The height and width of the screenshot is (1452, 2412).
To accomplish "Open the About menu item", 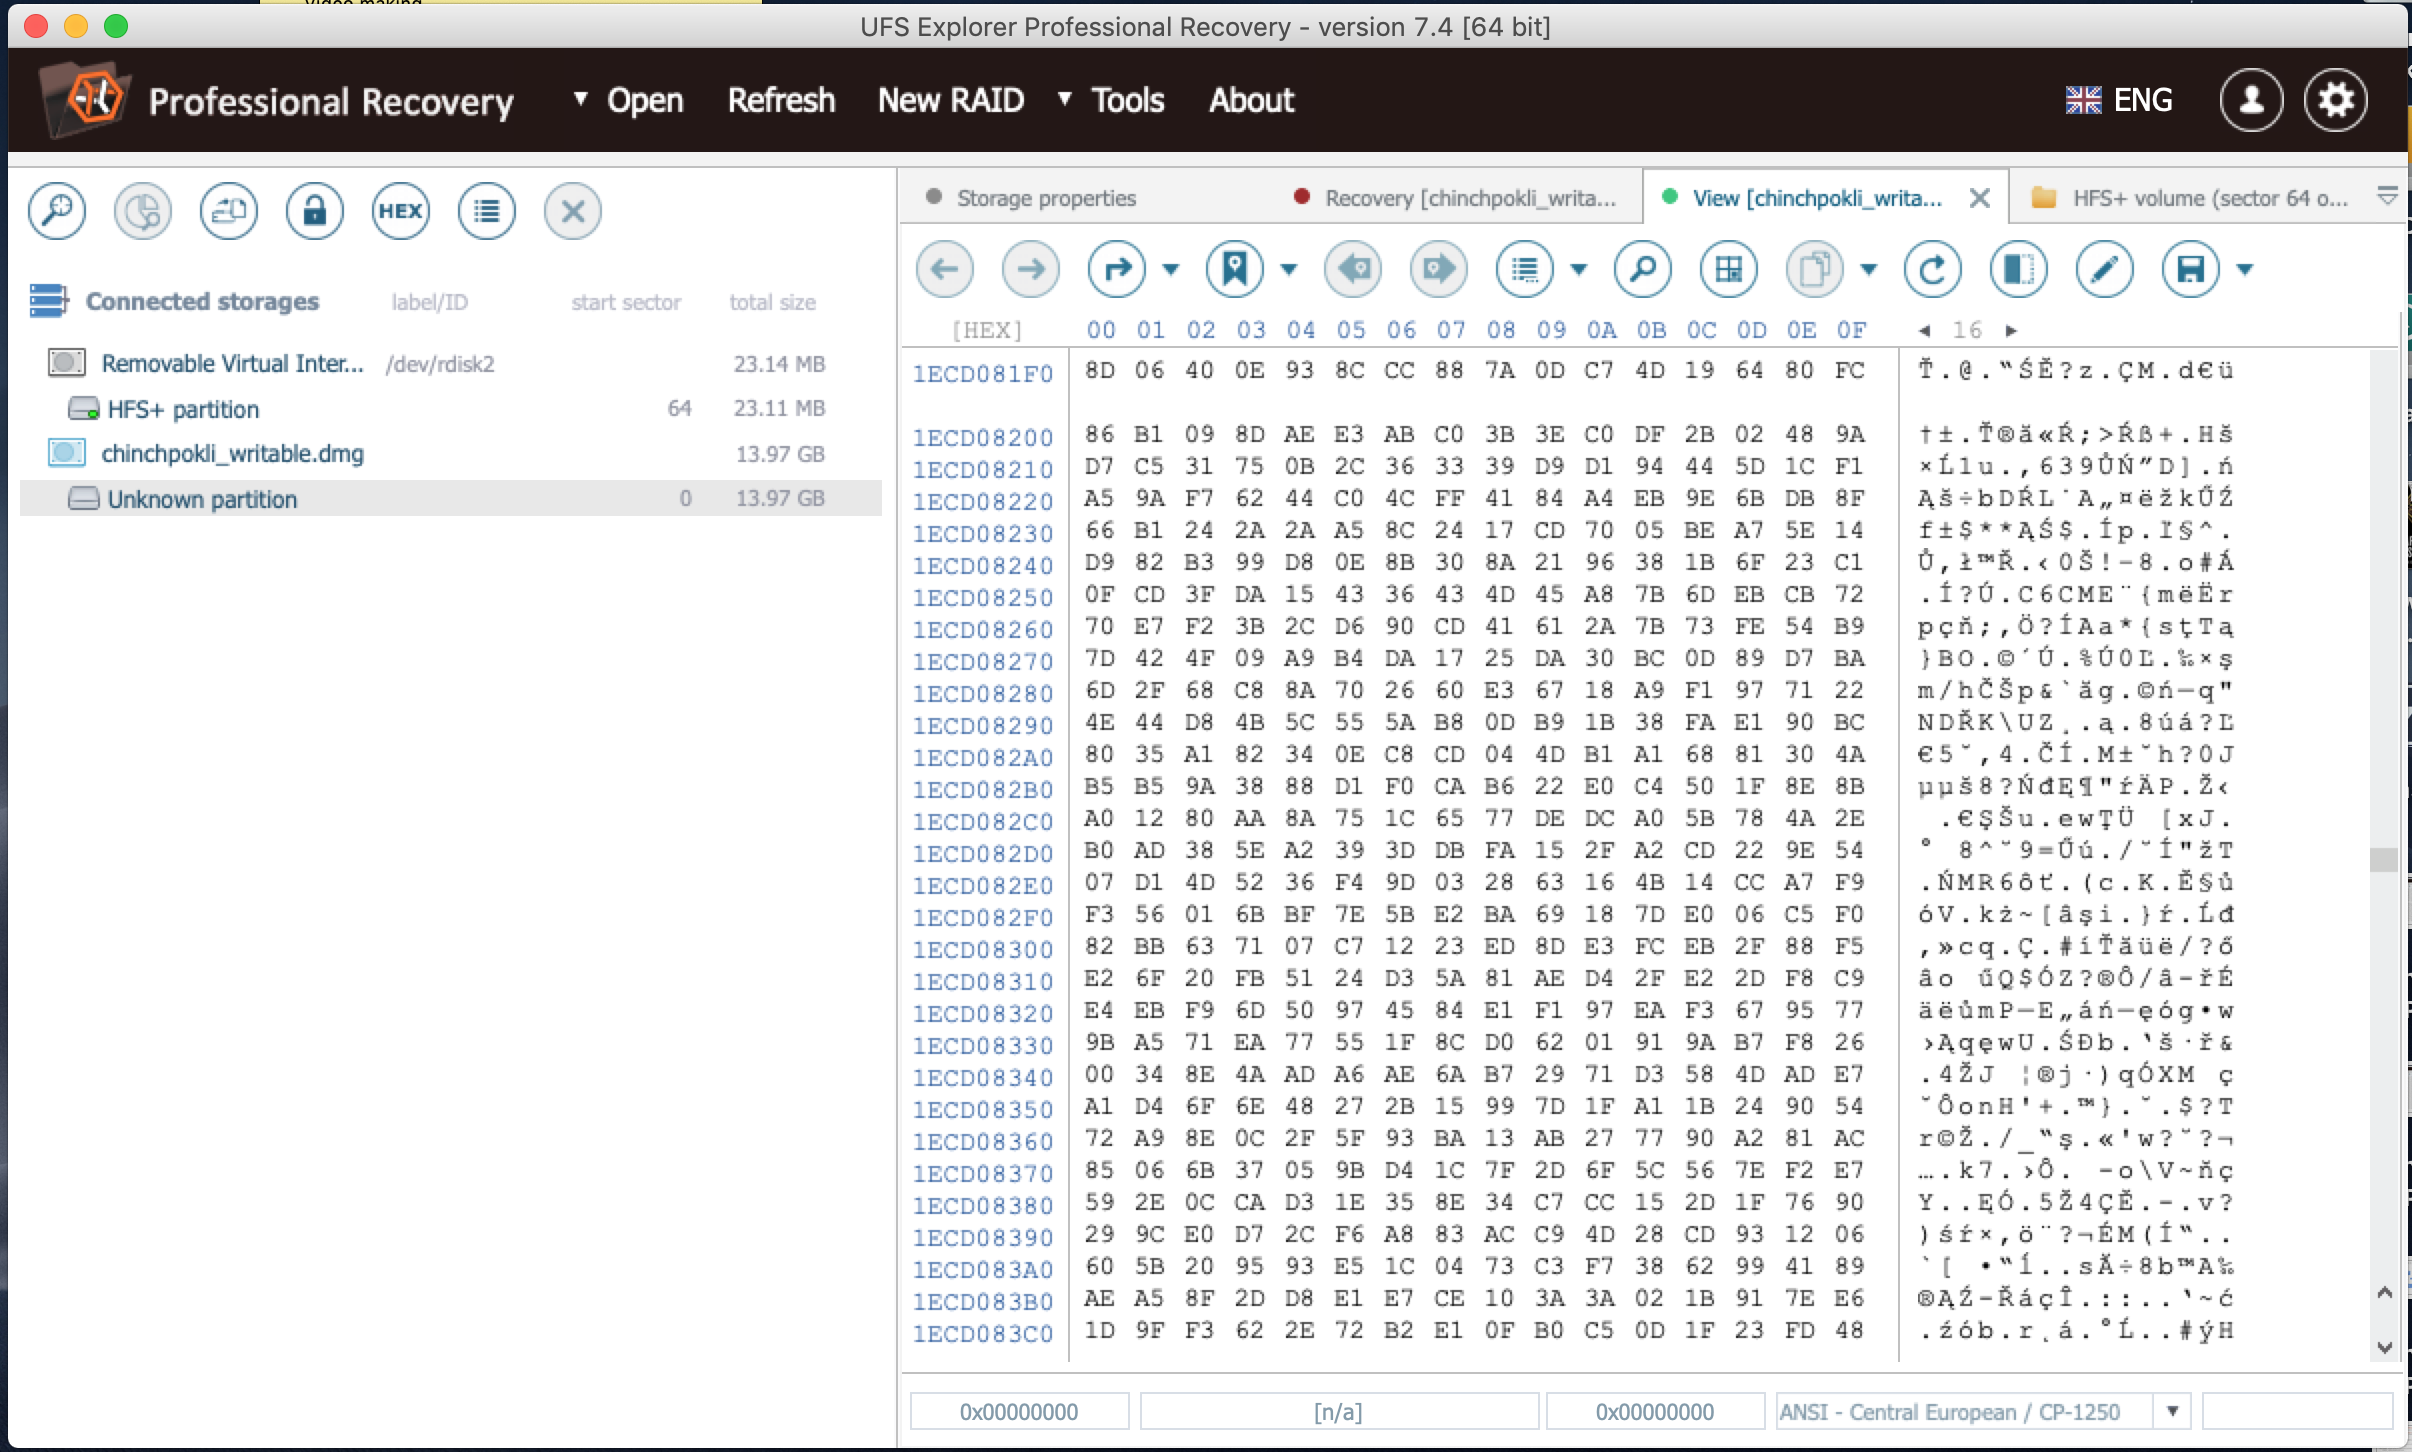I will [1251, 100].
